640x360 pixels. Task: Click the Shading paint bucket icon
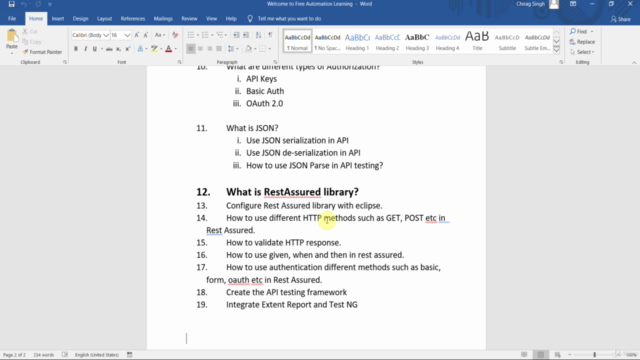248,49
